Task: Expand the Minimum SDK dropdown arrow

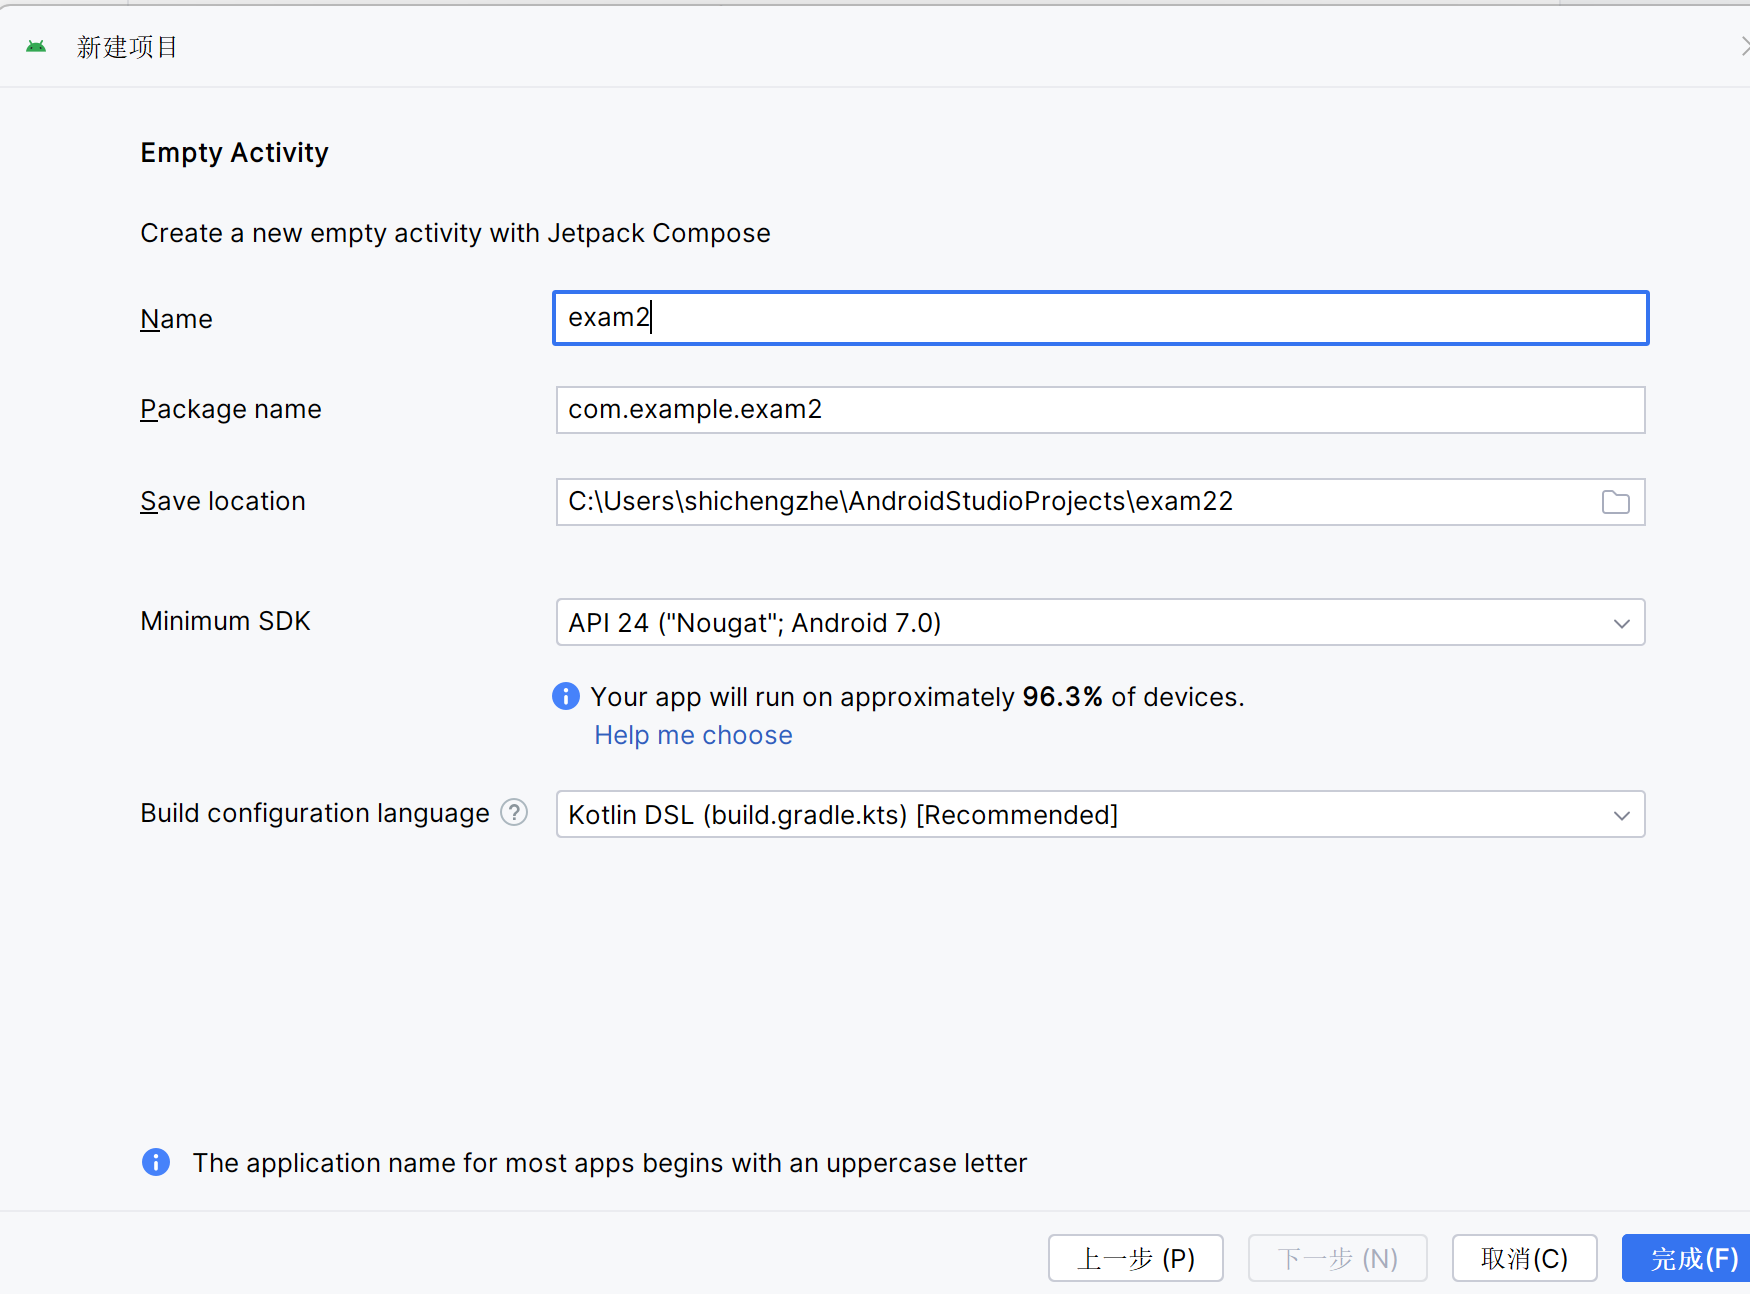Action: pos(1621,623)
